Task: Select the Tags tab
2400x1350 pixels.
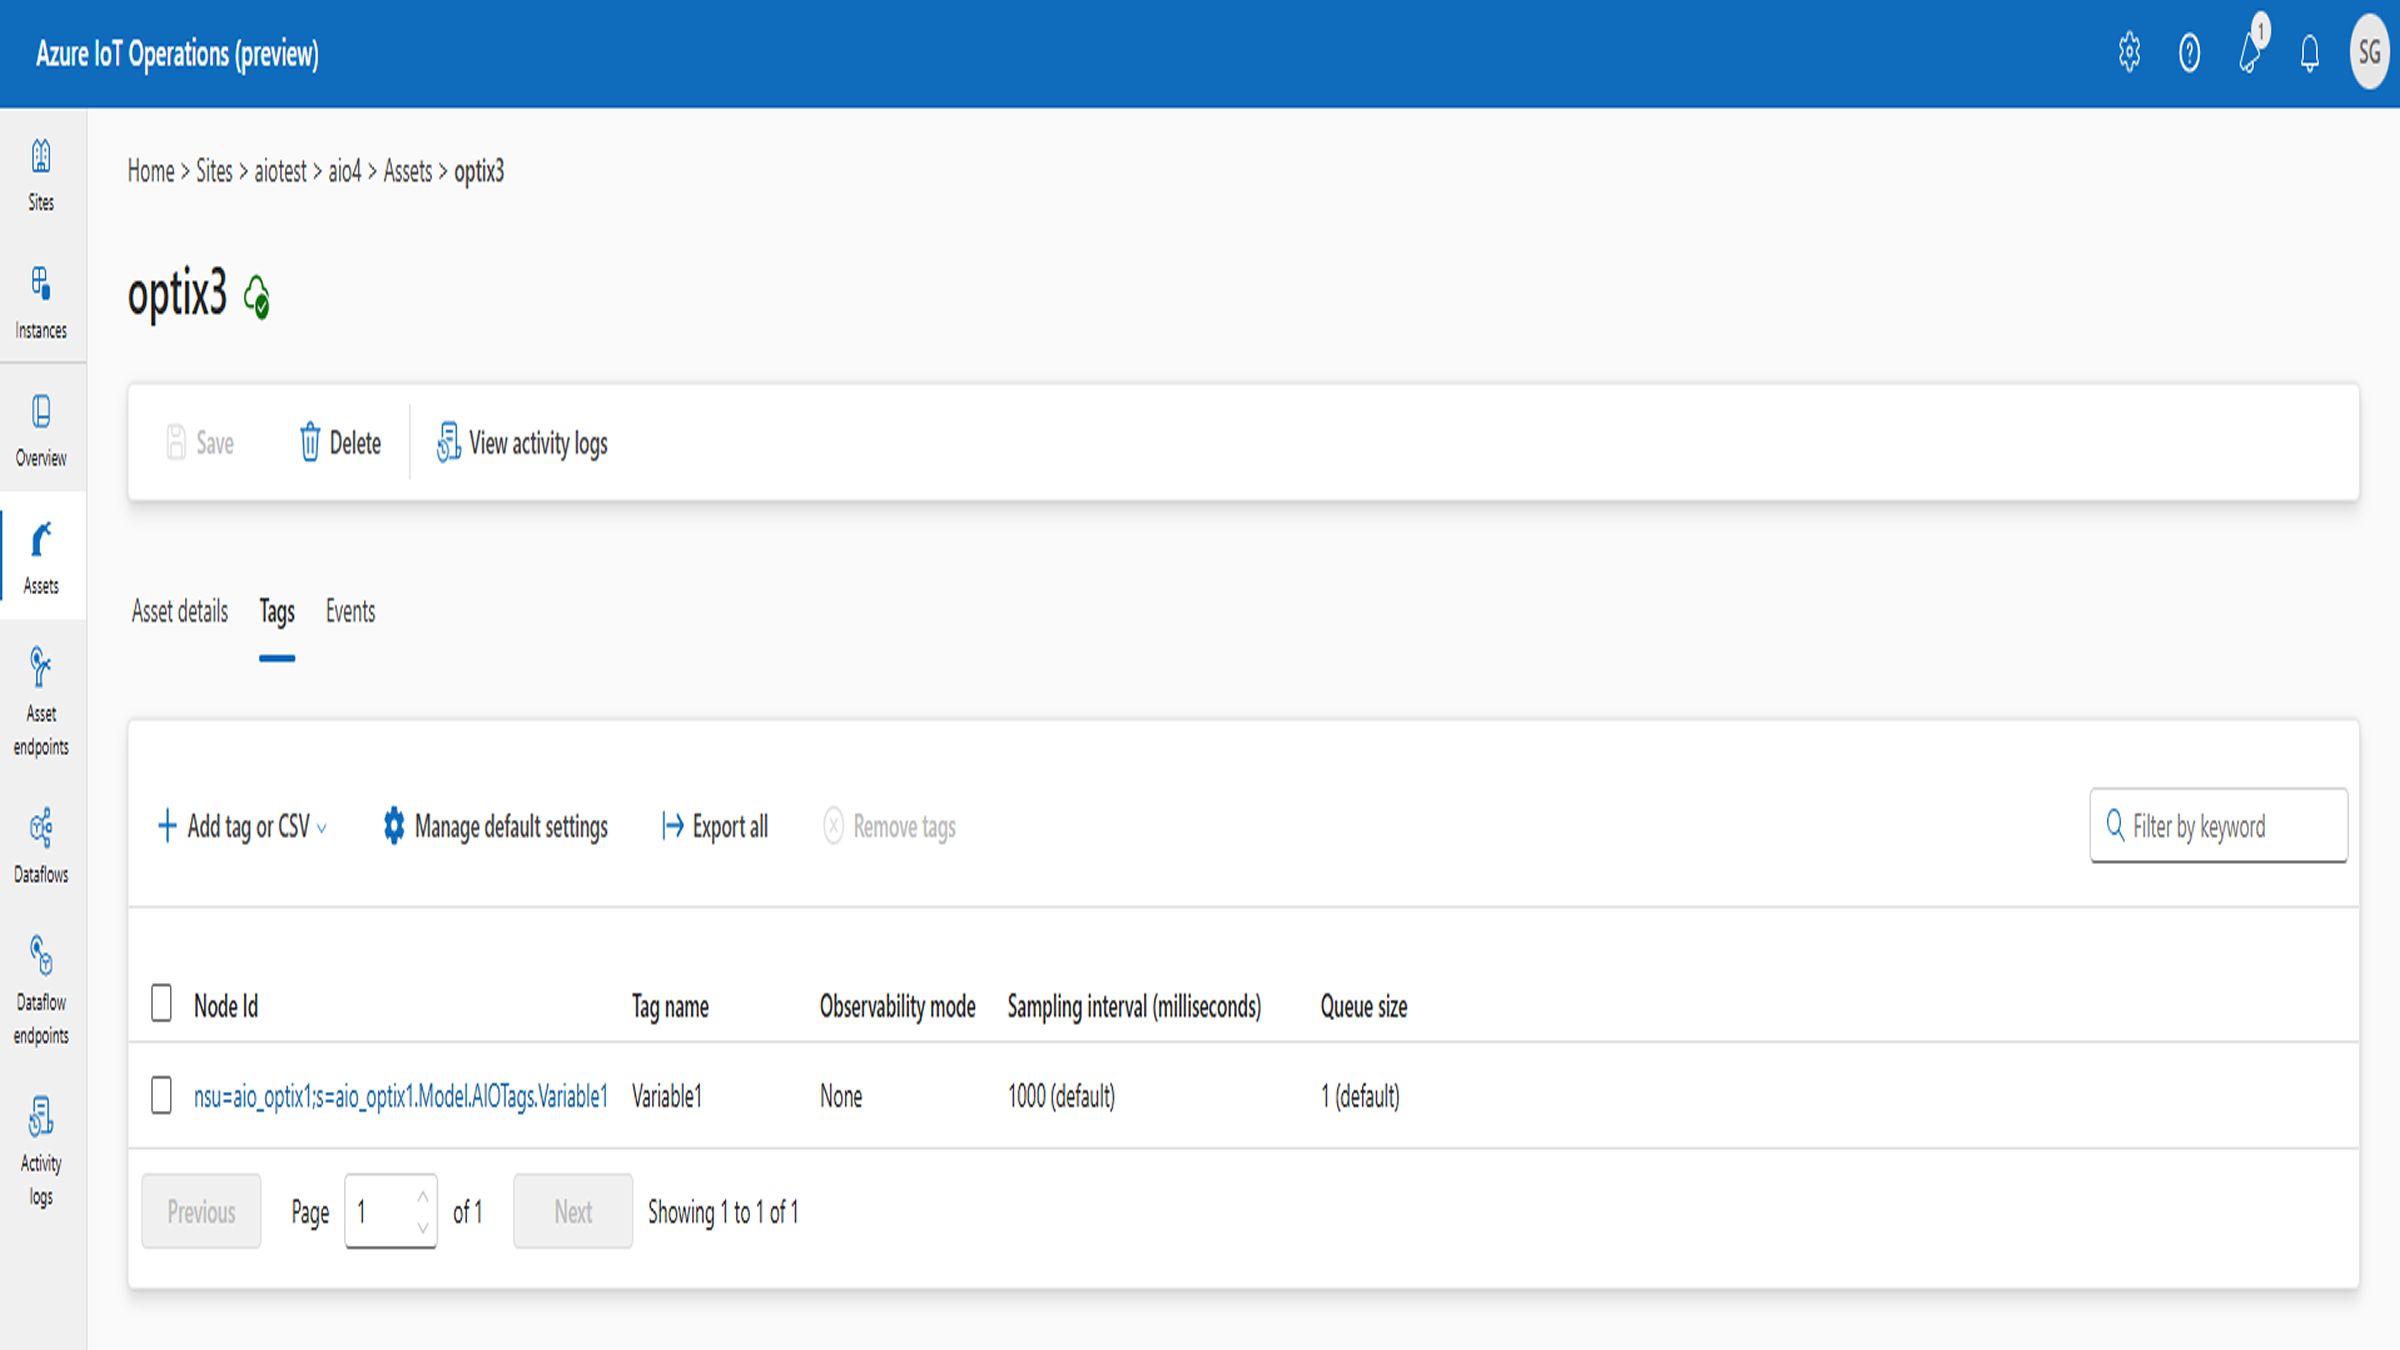Action: 277,611
